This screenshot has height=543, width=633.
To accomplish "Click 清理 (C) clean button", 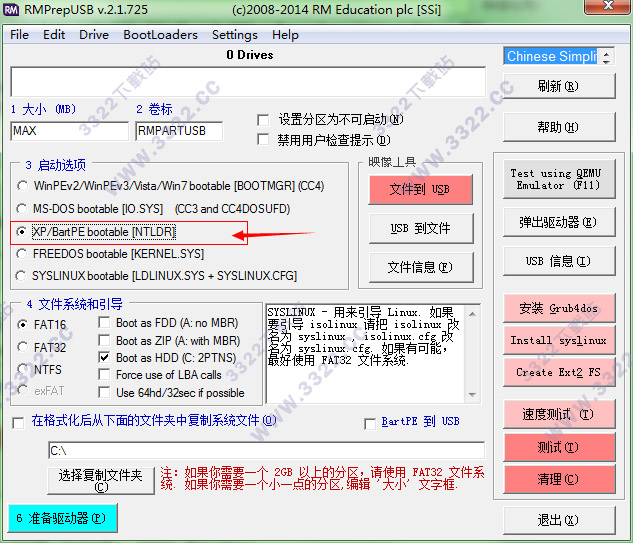I will coord(559,479).
